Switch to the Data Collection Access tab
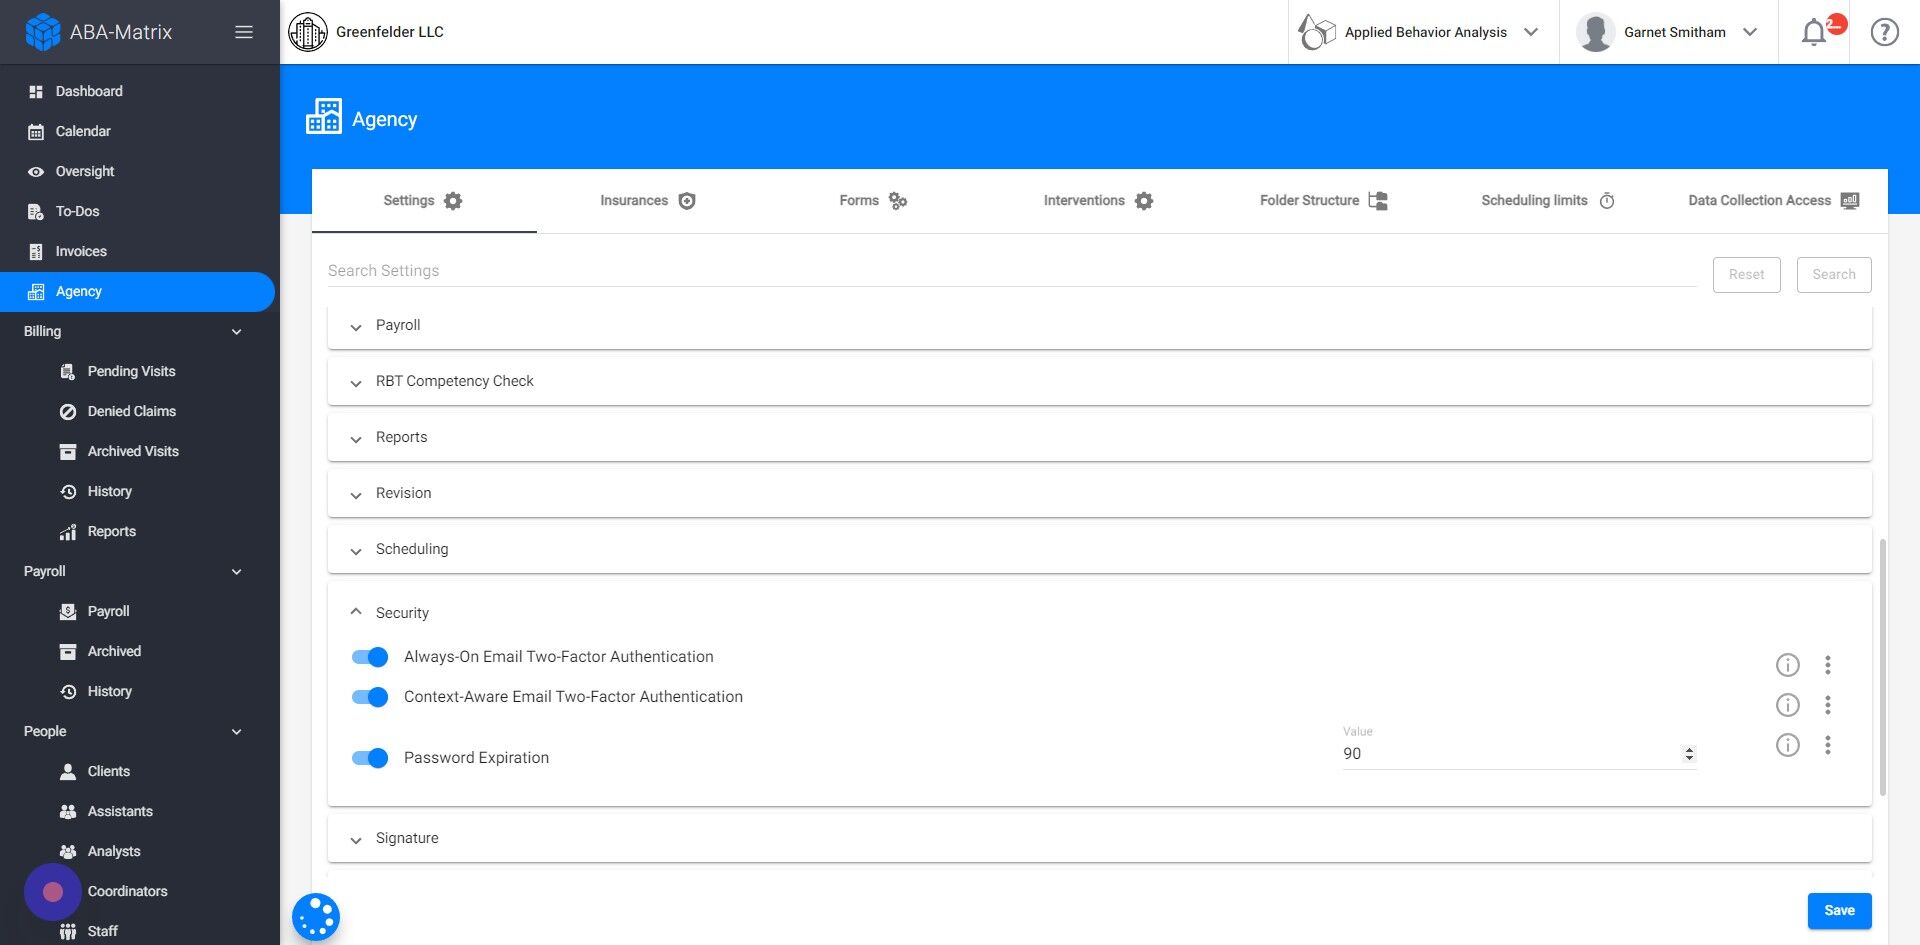 click(1774, 201)
